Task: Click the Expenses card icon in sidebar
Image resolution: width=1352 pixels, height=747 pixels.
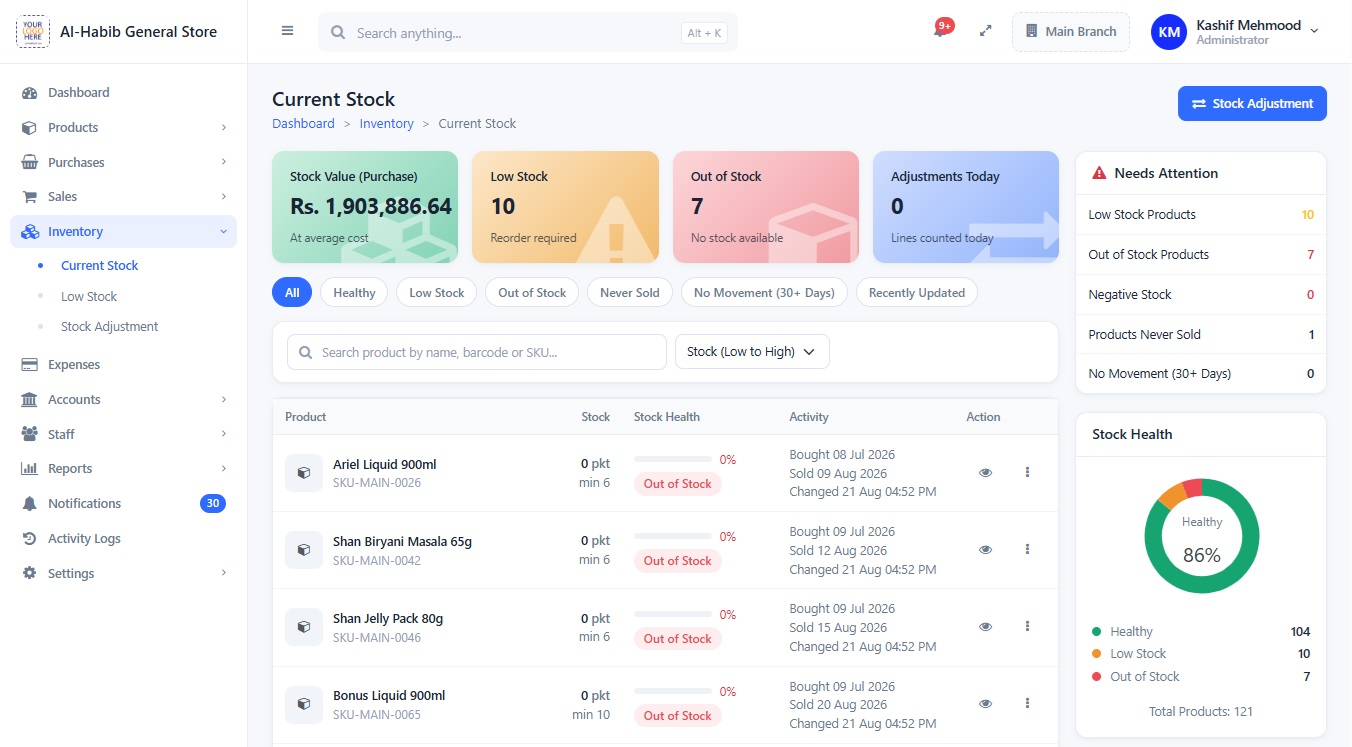Action: click(x=29, y=365)
